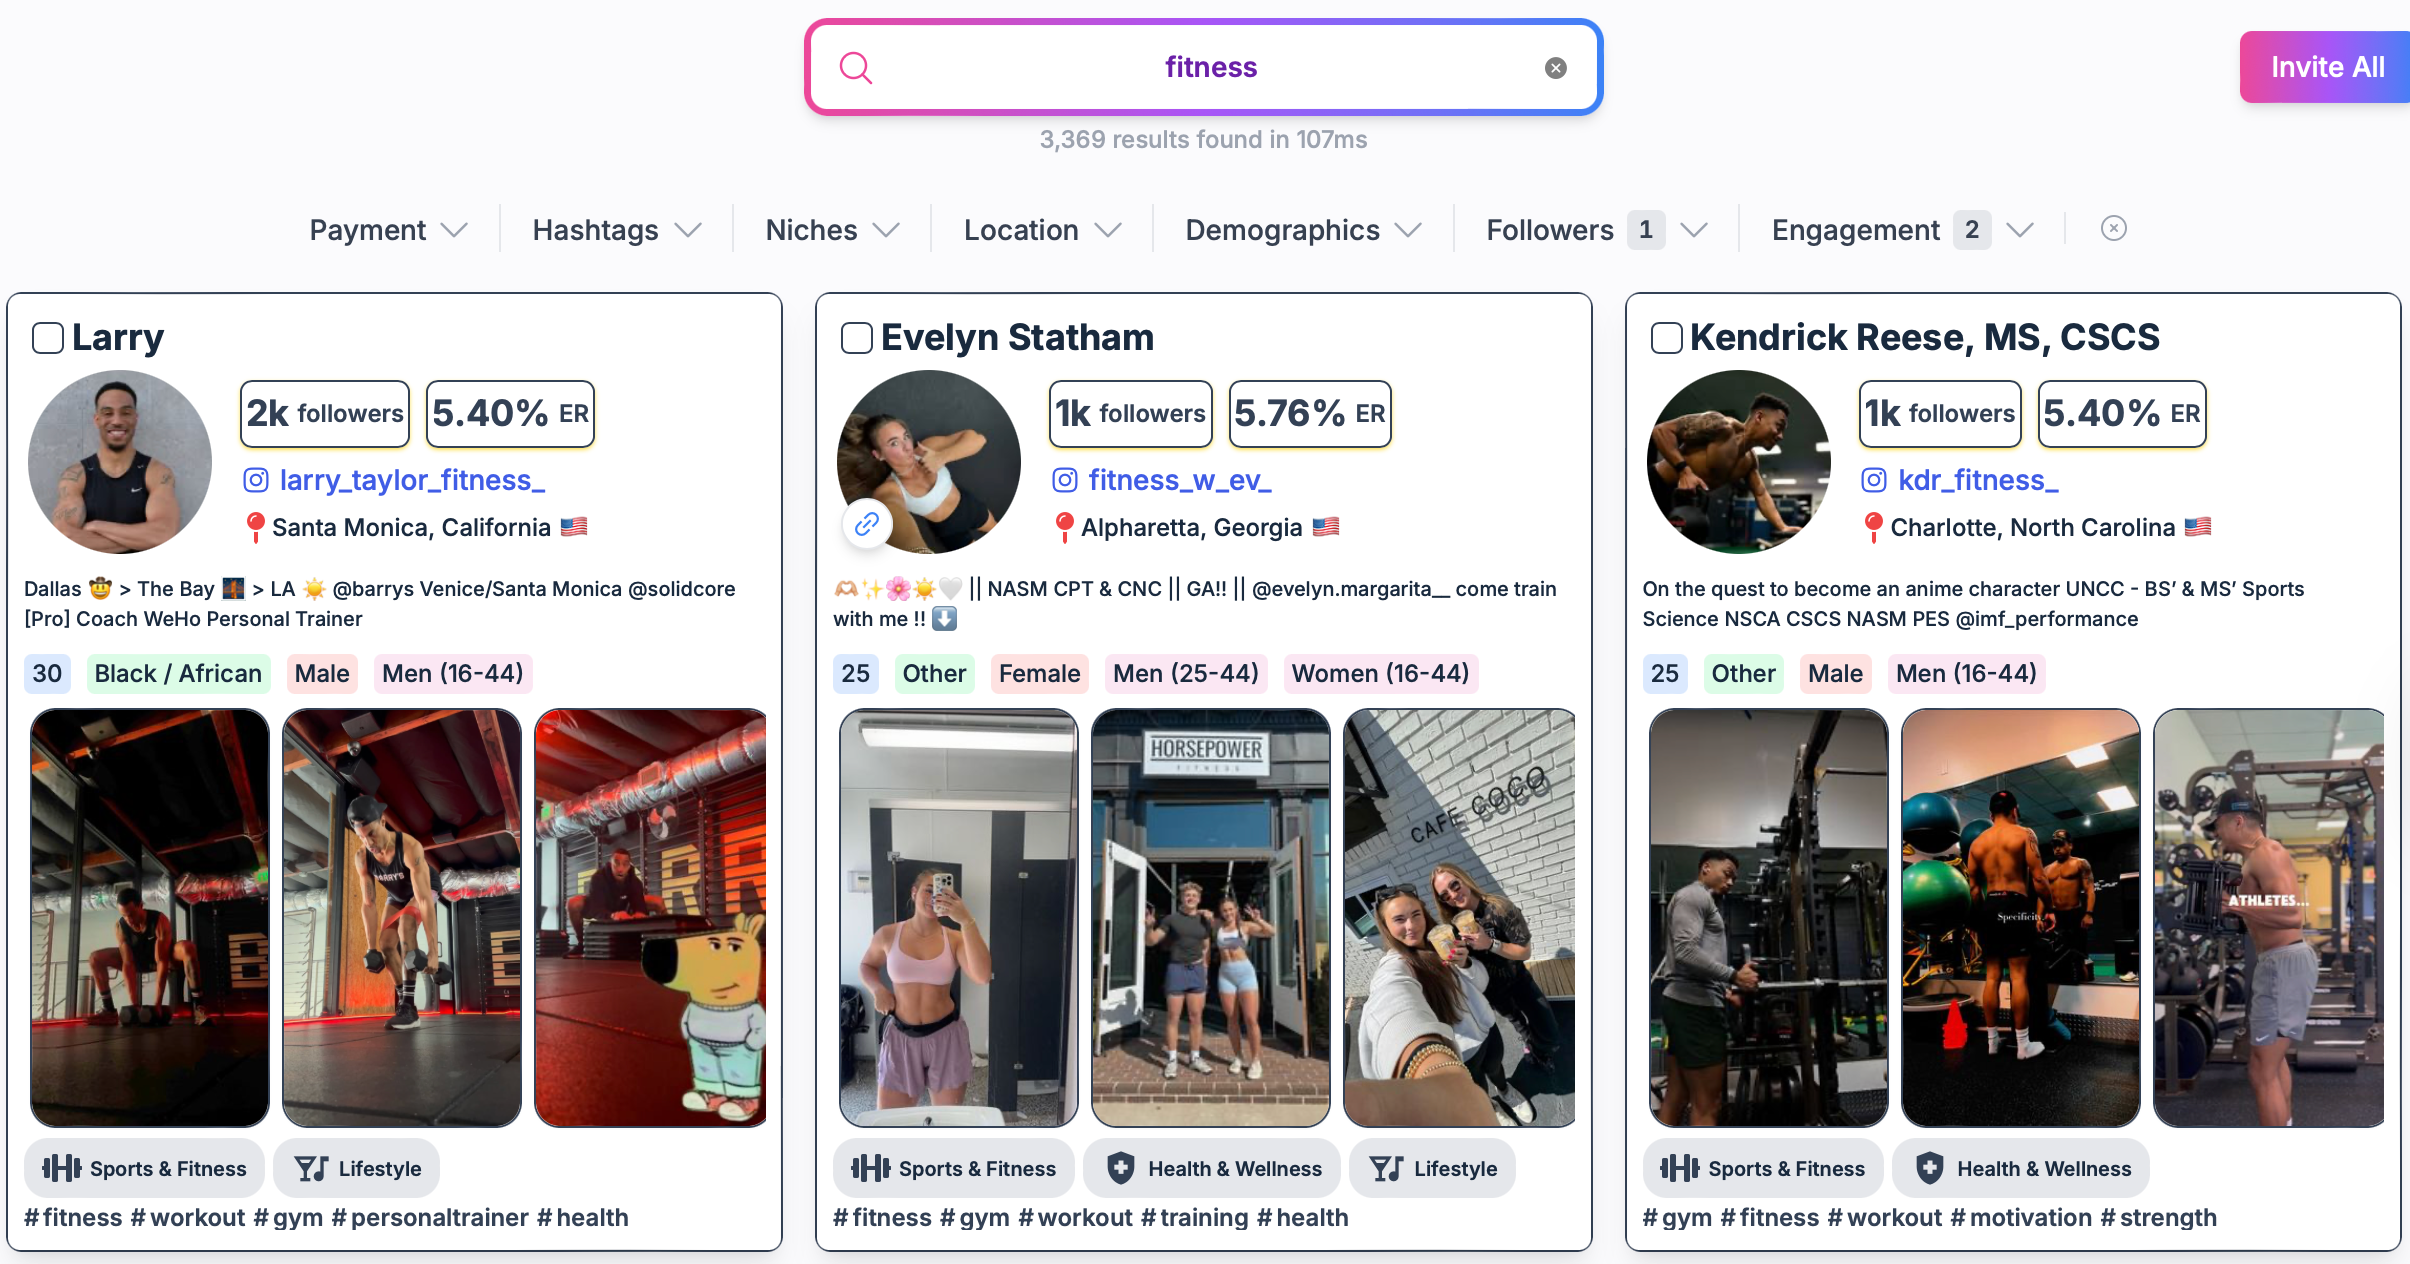
Task: Open the HORSEPOWER gym photo thumbnail
Action: 1211,918
